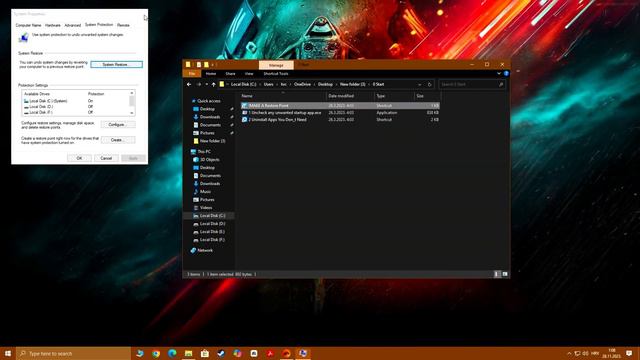Open Google Chrome from taskbar

pyautogui.click(x=156, y=353)
